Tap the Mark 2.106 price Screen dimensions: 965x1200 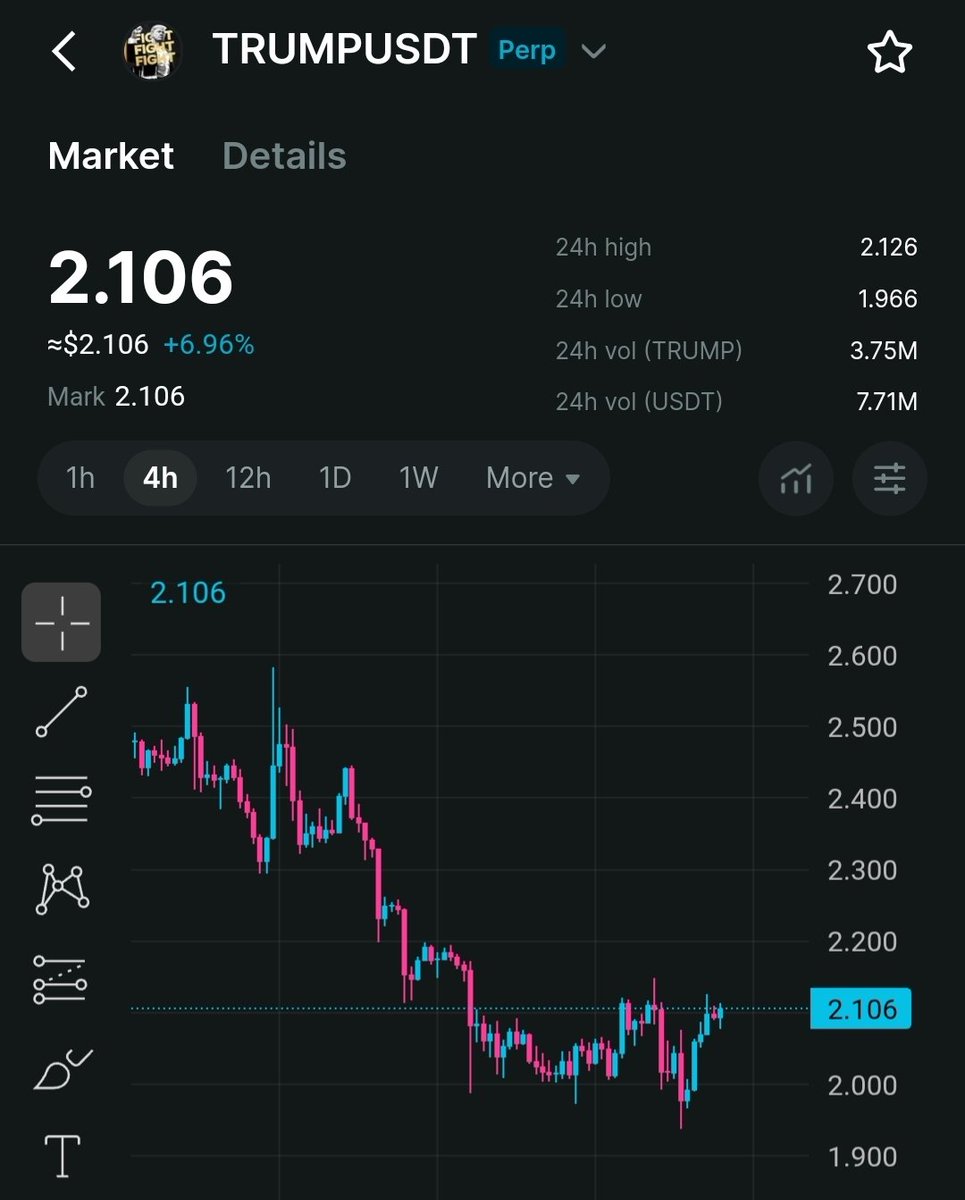click(x=116, y=396)
